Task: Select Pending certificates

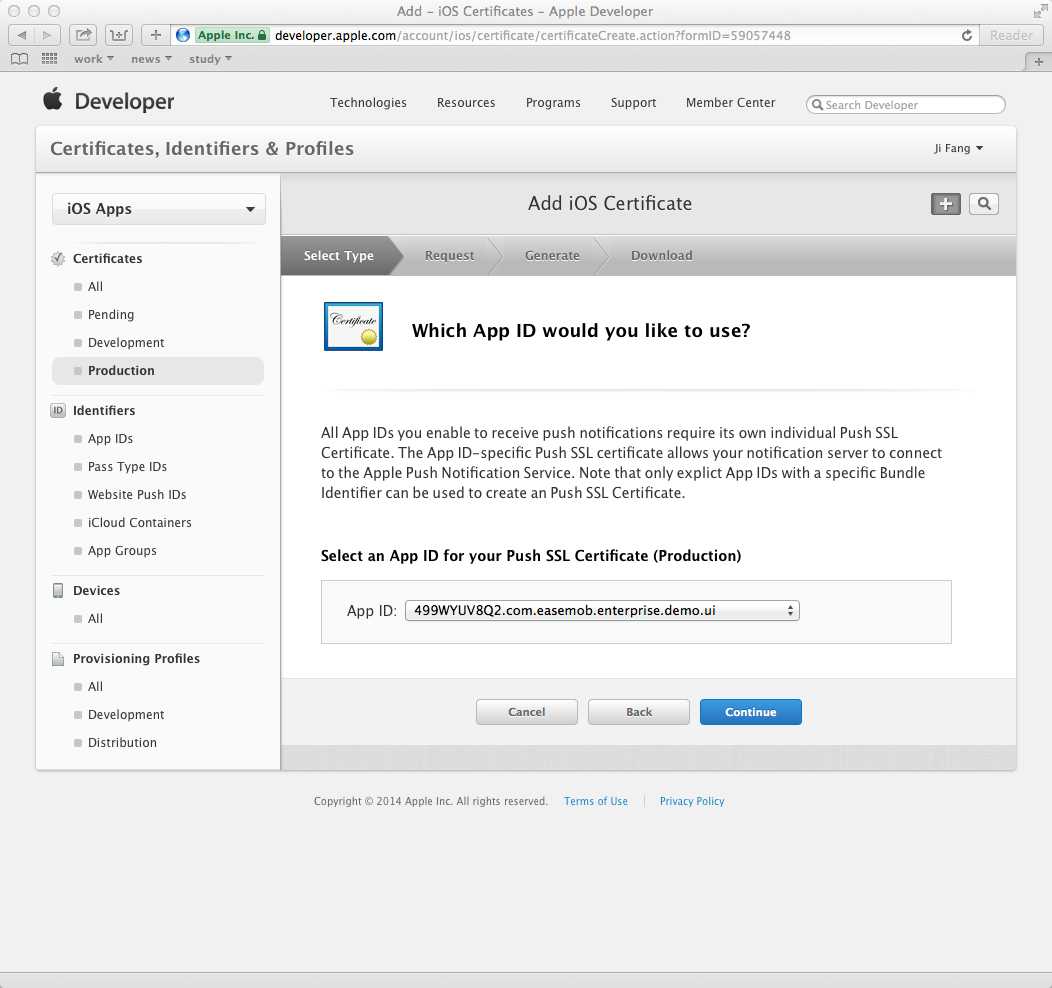Action: [x=111, y=315]
